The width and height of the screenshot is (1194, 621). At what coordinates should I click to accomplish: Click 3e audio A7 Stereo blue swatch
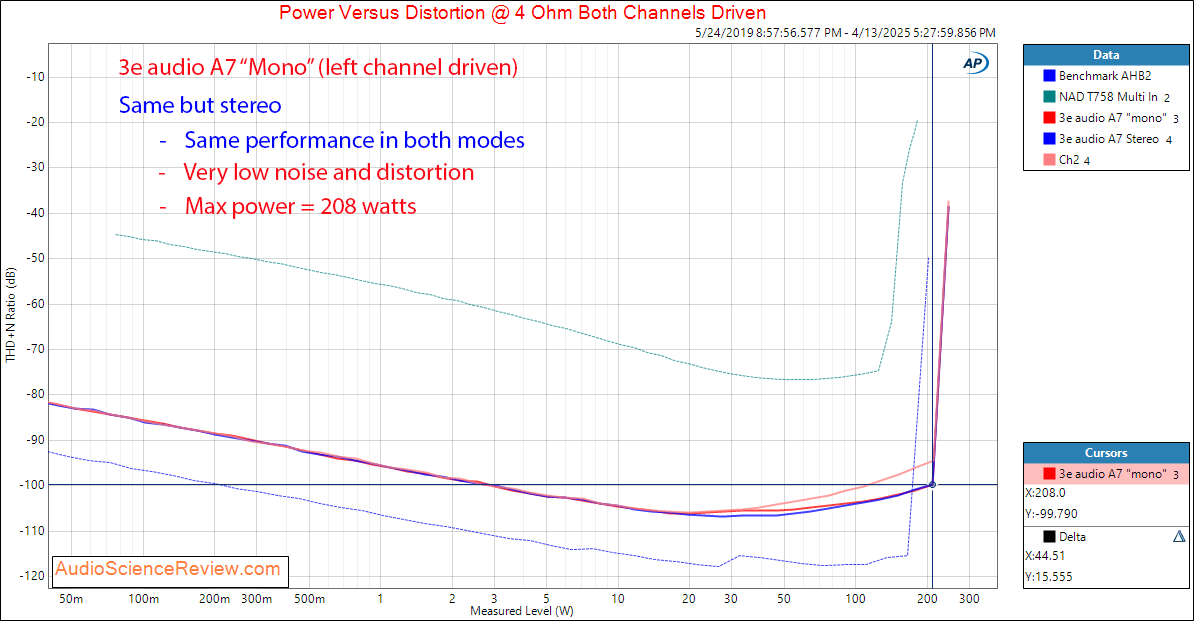pyautogui.click(x=1049, y=139)
